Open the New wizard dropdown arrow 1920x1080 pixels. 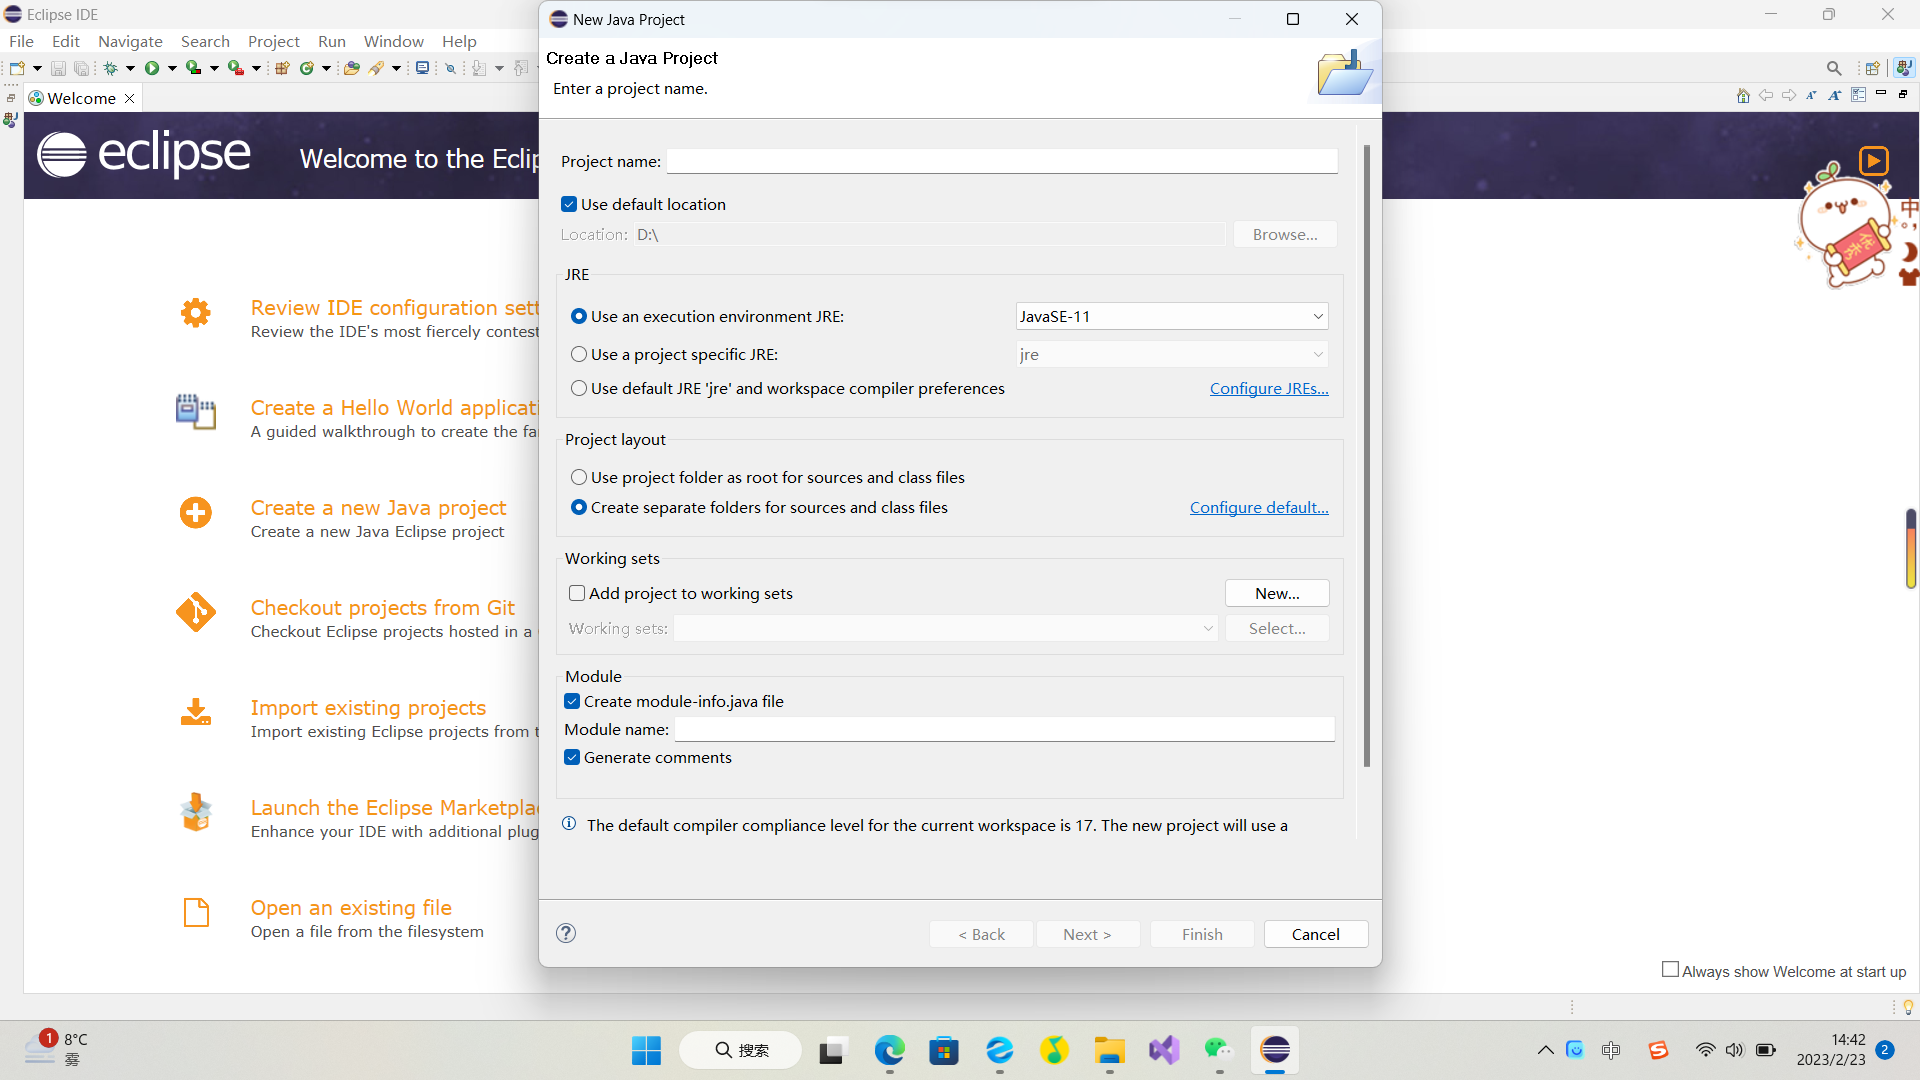[x=37, y=68]
